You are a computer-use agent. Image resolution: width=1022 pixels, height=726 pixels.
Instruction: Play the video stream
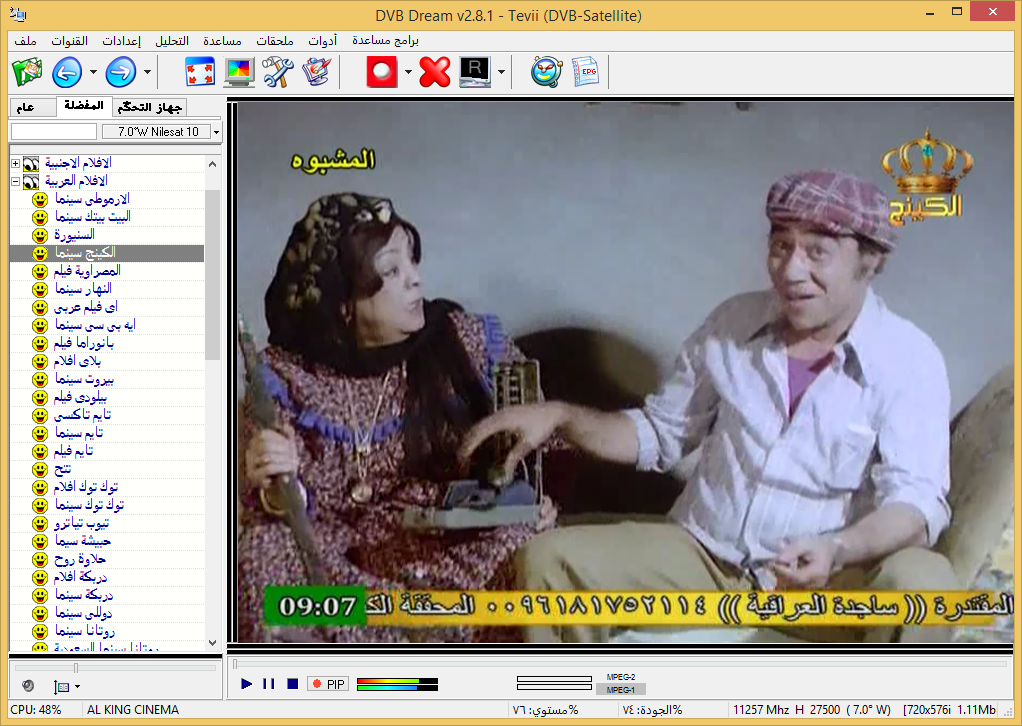click(x=246, y=684)
